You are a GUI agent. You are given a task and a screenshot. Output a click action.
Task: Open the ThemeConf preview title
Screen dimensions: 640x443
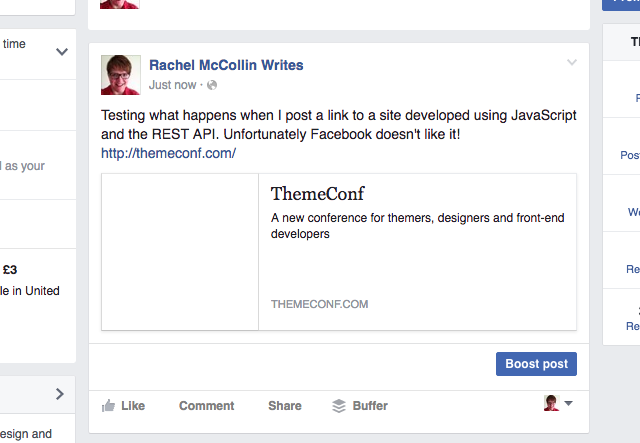[x=317, y=194]
